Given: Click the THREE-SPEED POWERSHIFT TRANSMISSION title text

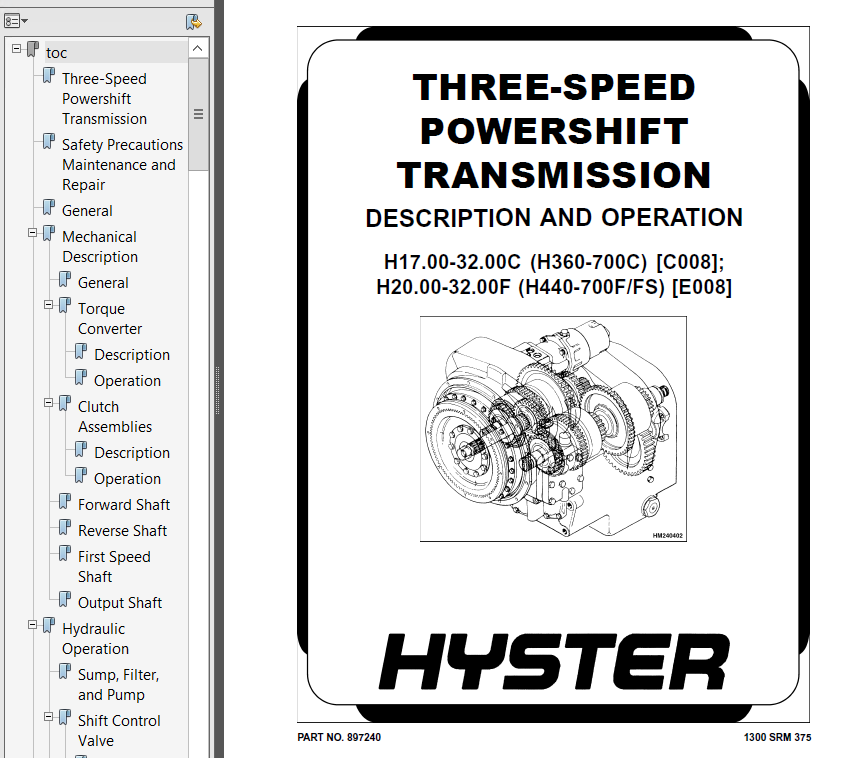Looking at the screenshot, I should coord(554,131).
